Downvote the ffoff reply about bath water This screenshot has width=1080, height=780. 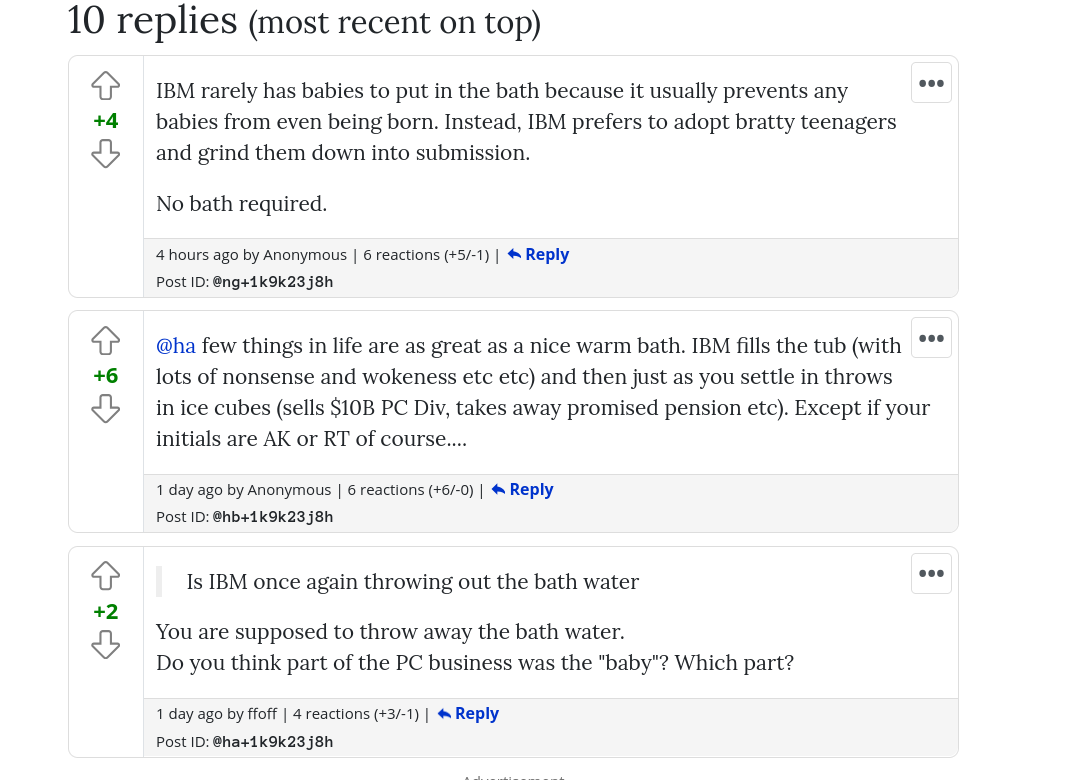(105, 645)
